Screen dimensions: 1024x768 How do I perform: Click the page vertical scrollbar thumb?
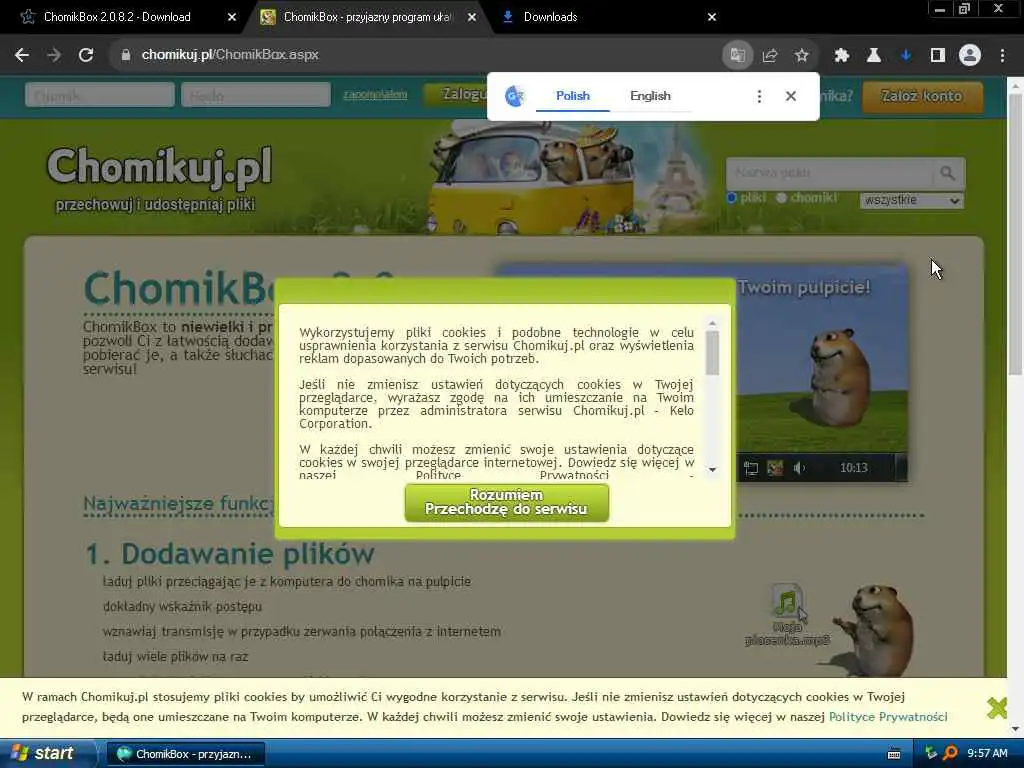pos(1015,235)
